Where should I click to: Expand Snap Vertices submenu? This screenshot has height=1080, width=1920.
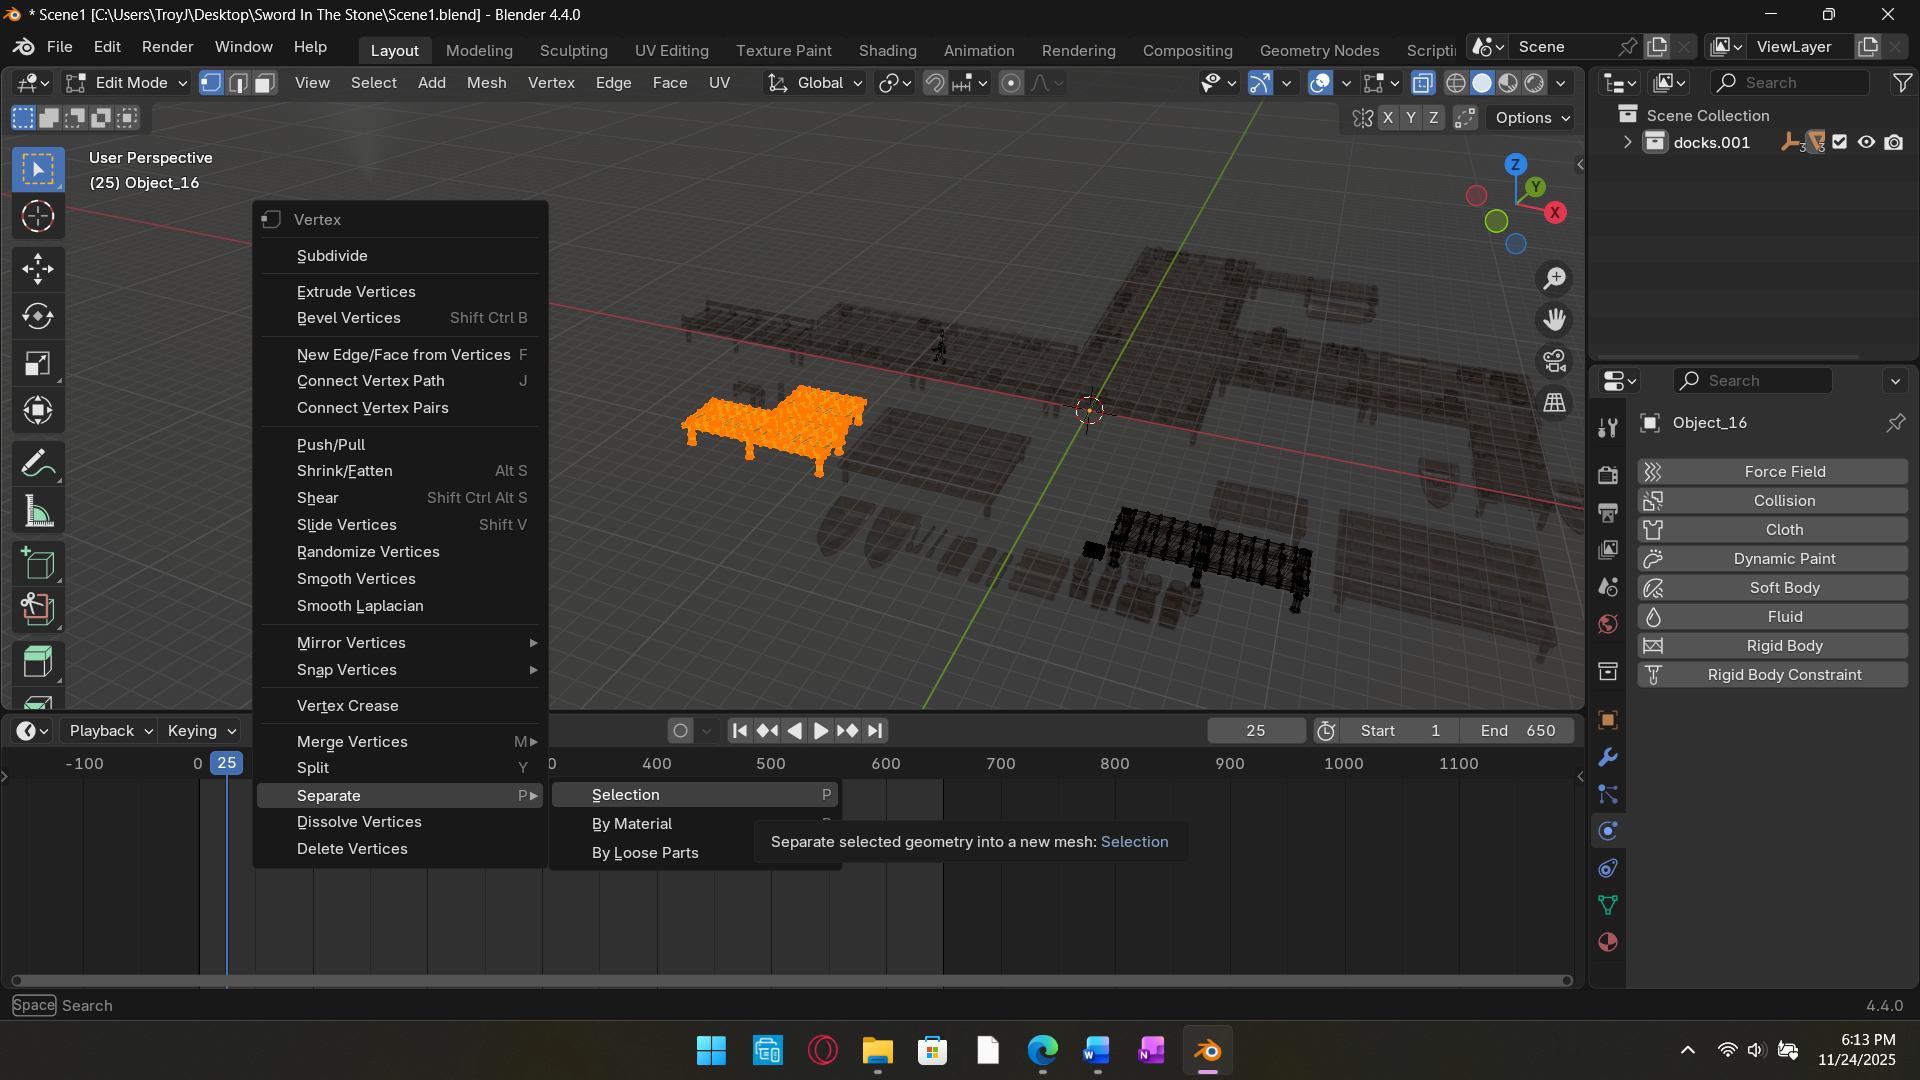(401, 670)
